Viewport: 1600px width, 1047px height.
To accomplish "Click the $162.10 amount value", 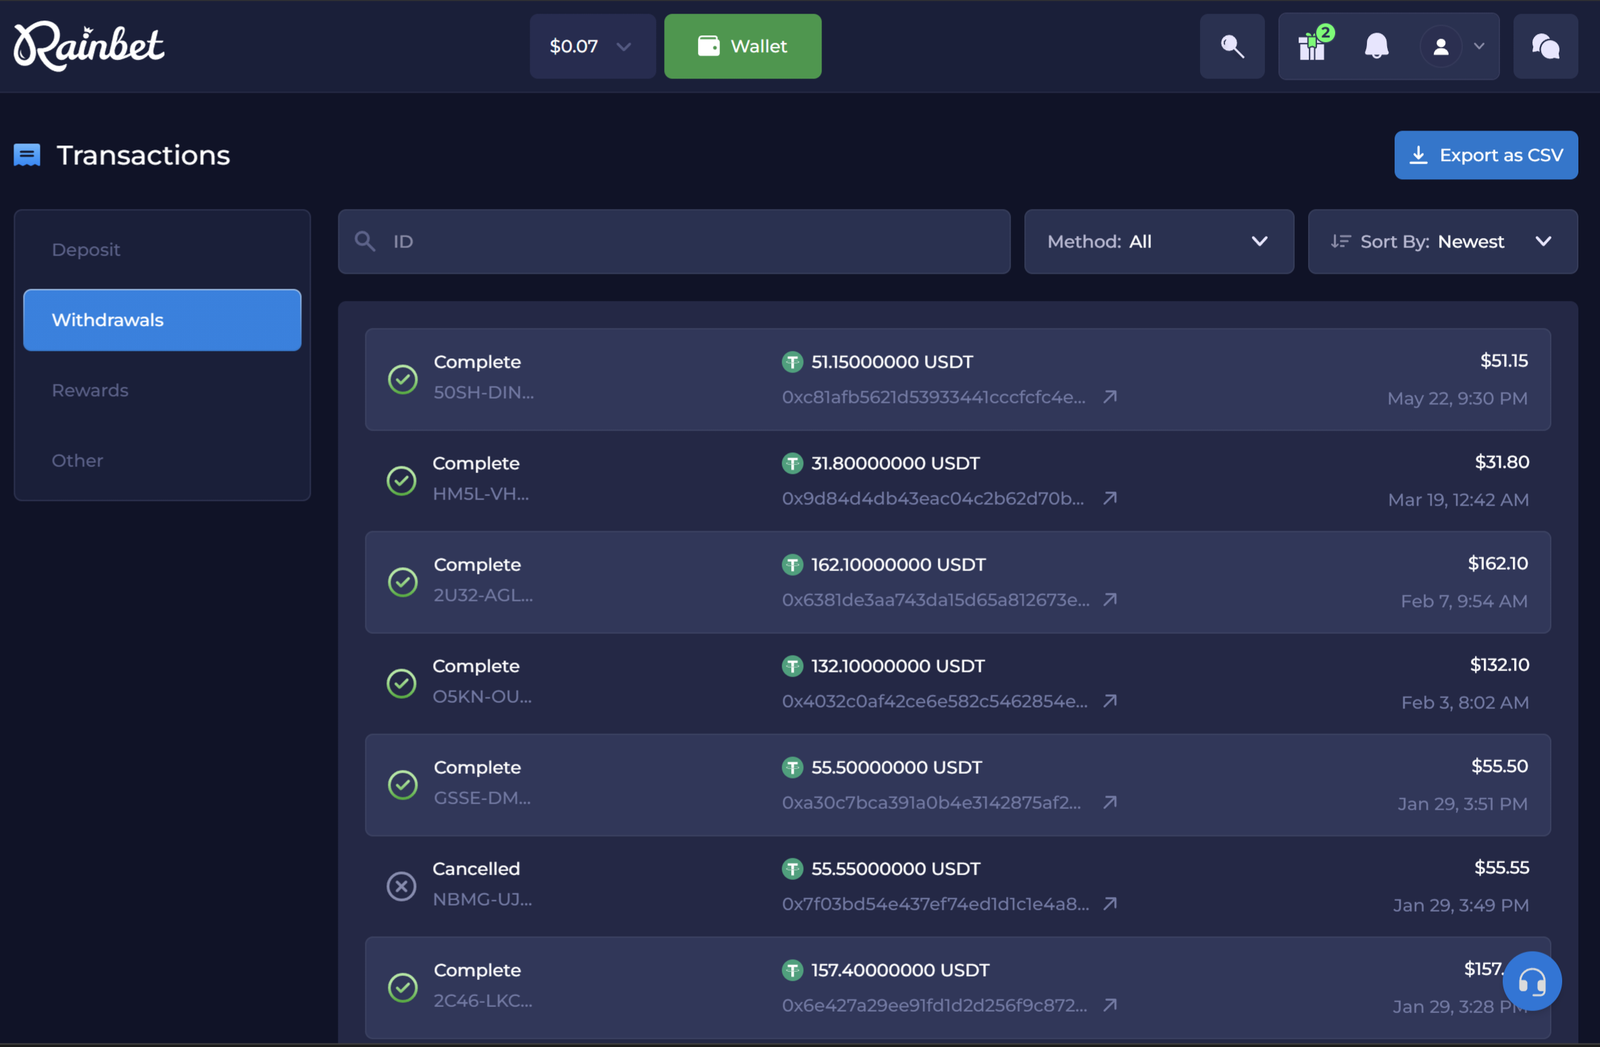I will [1498, 564].
